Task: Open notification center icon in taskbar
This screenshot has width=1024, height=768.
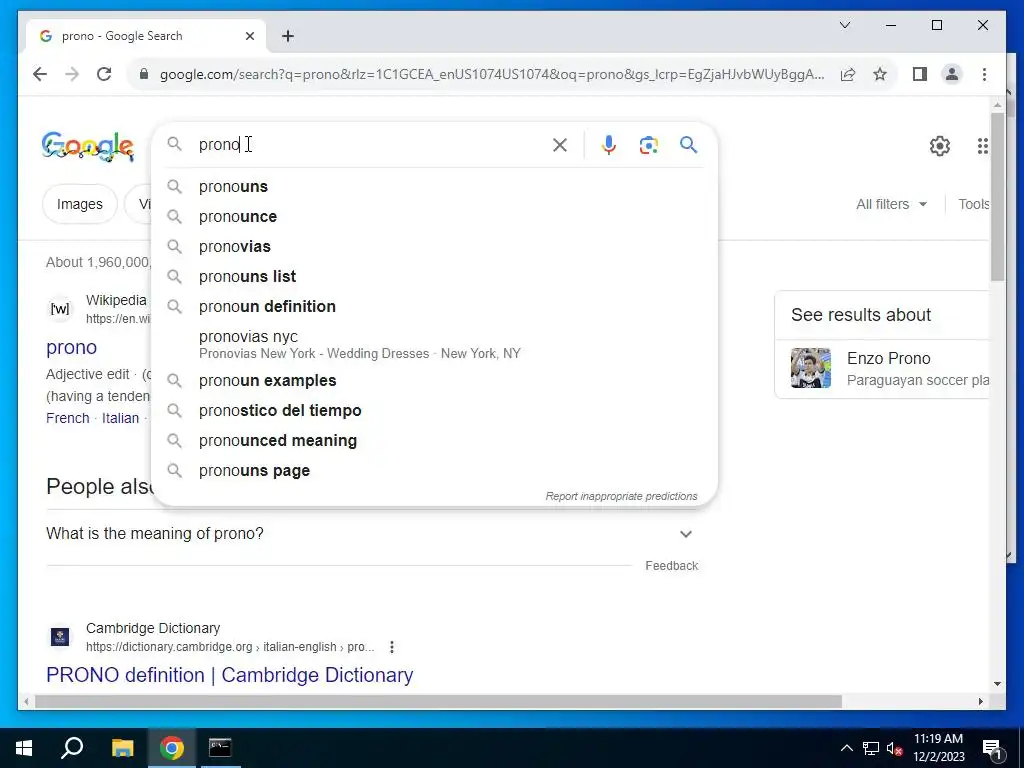Action: click(992, 748)
